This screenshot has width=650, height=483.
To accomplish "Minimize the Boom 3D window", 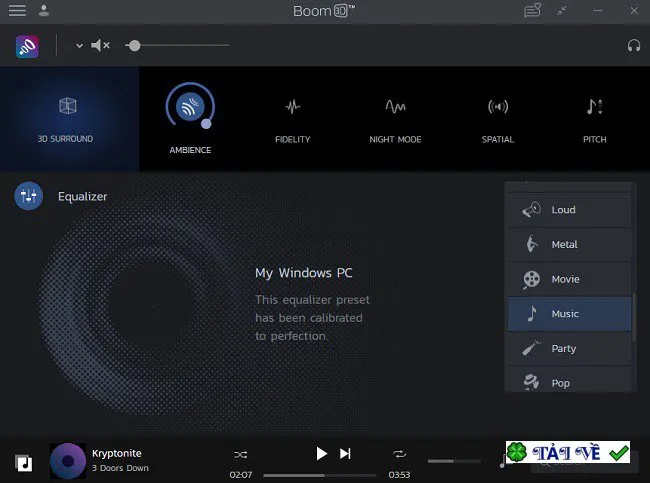I will point(598,11).
